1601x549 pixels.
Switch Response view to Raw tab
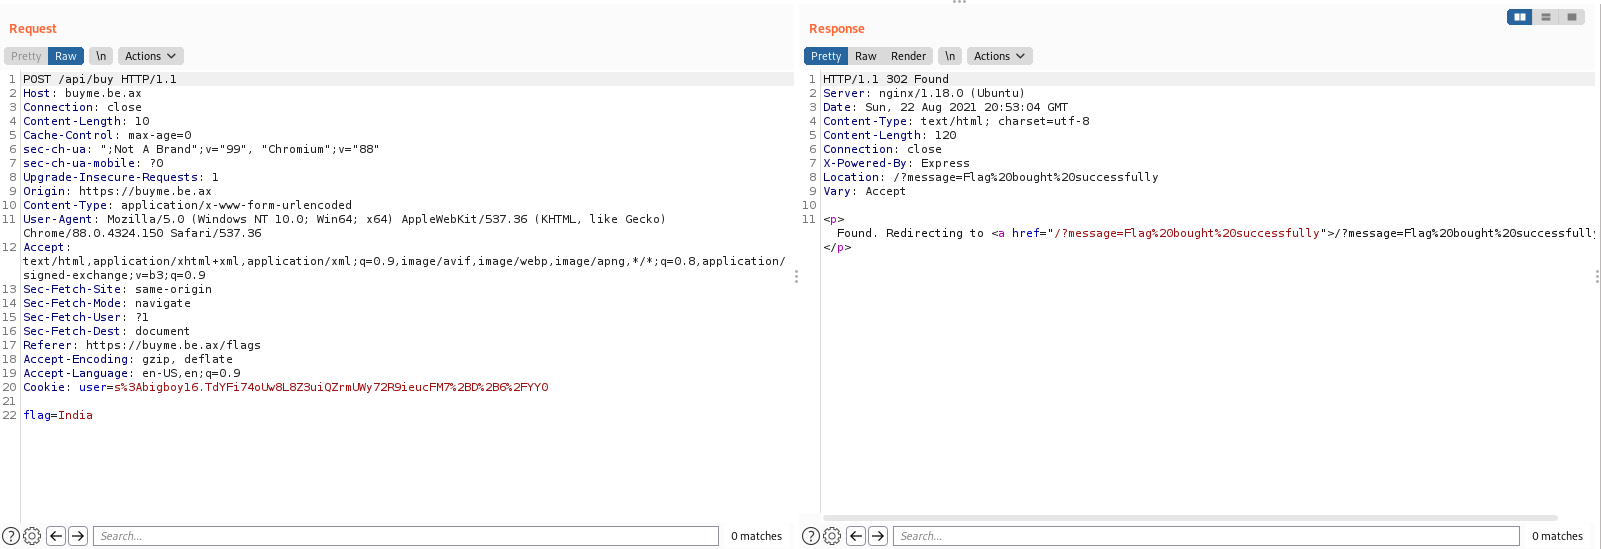[x=866, y=56]
